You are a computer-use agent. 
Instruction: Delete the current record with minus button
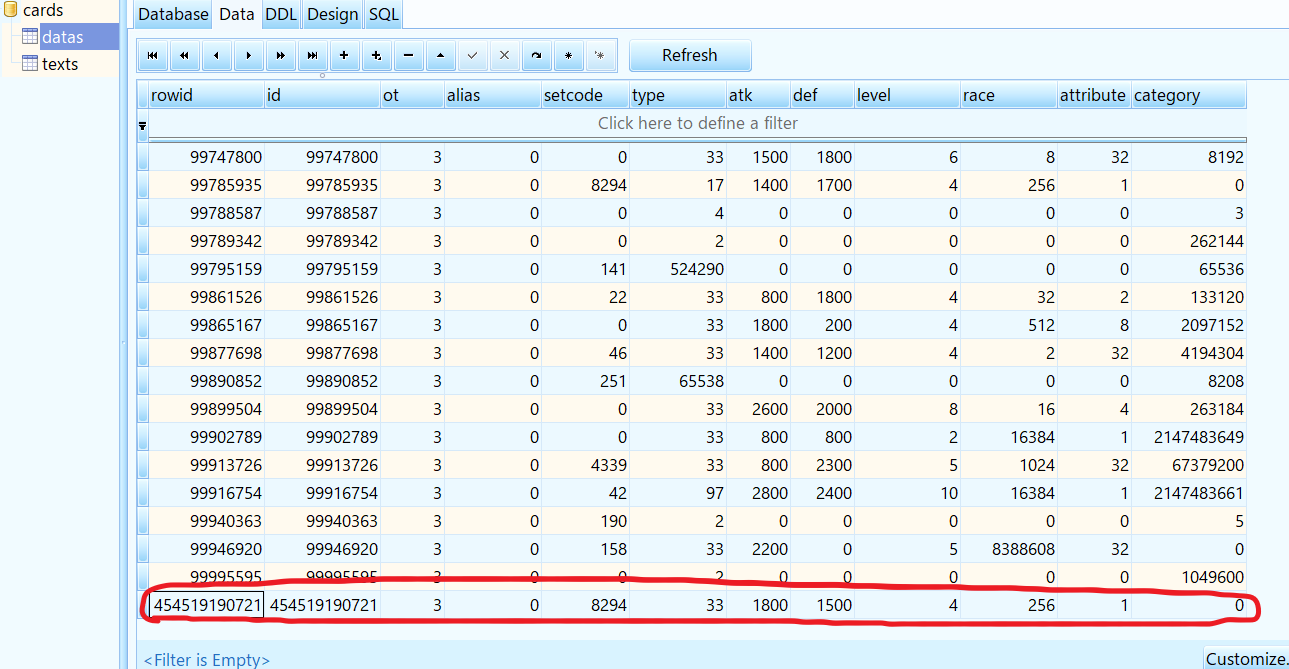(409, 56)
